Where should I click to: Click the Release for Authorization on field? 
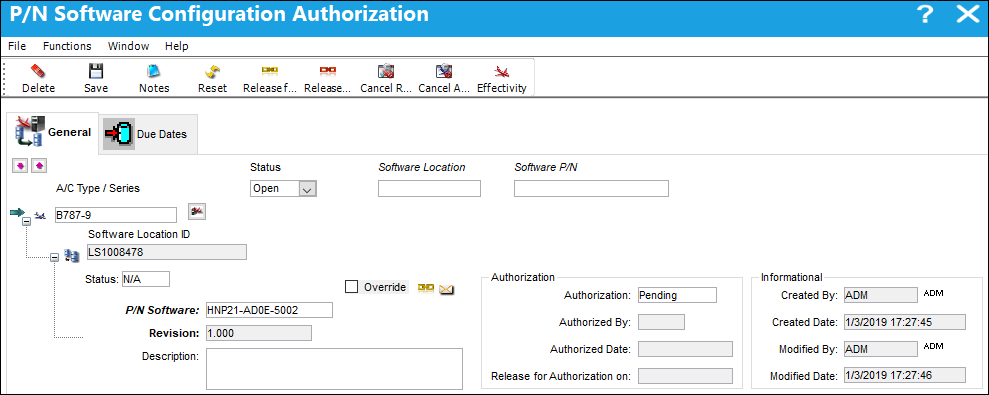pyautogui.click(x=685, y=376)
